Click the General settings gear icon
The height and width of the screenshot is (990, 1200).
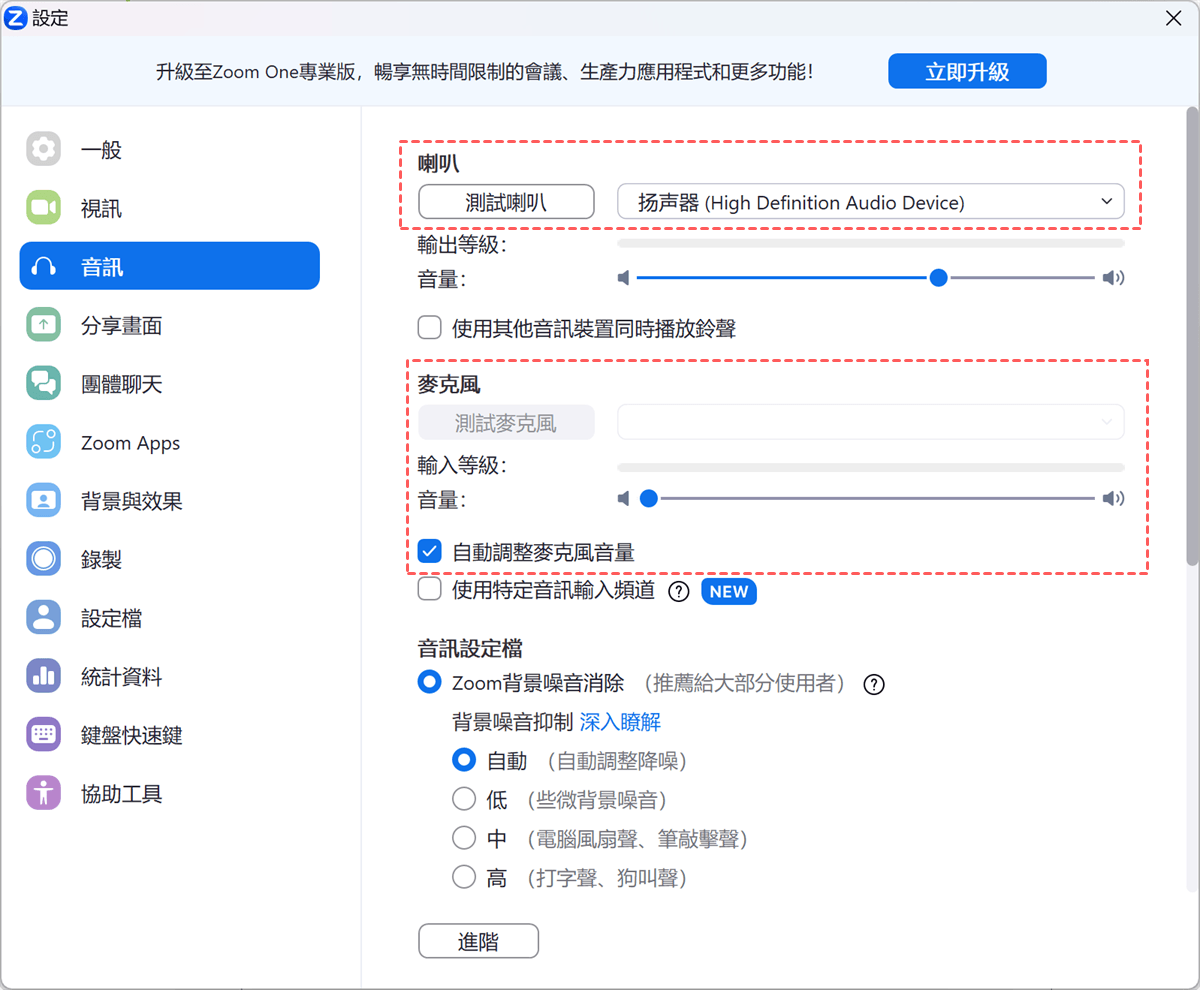pos(43,150)
